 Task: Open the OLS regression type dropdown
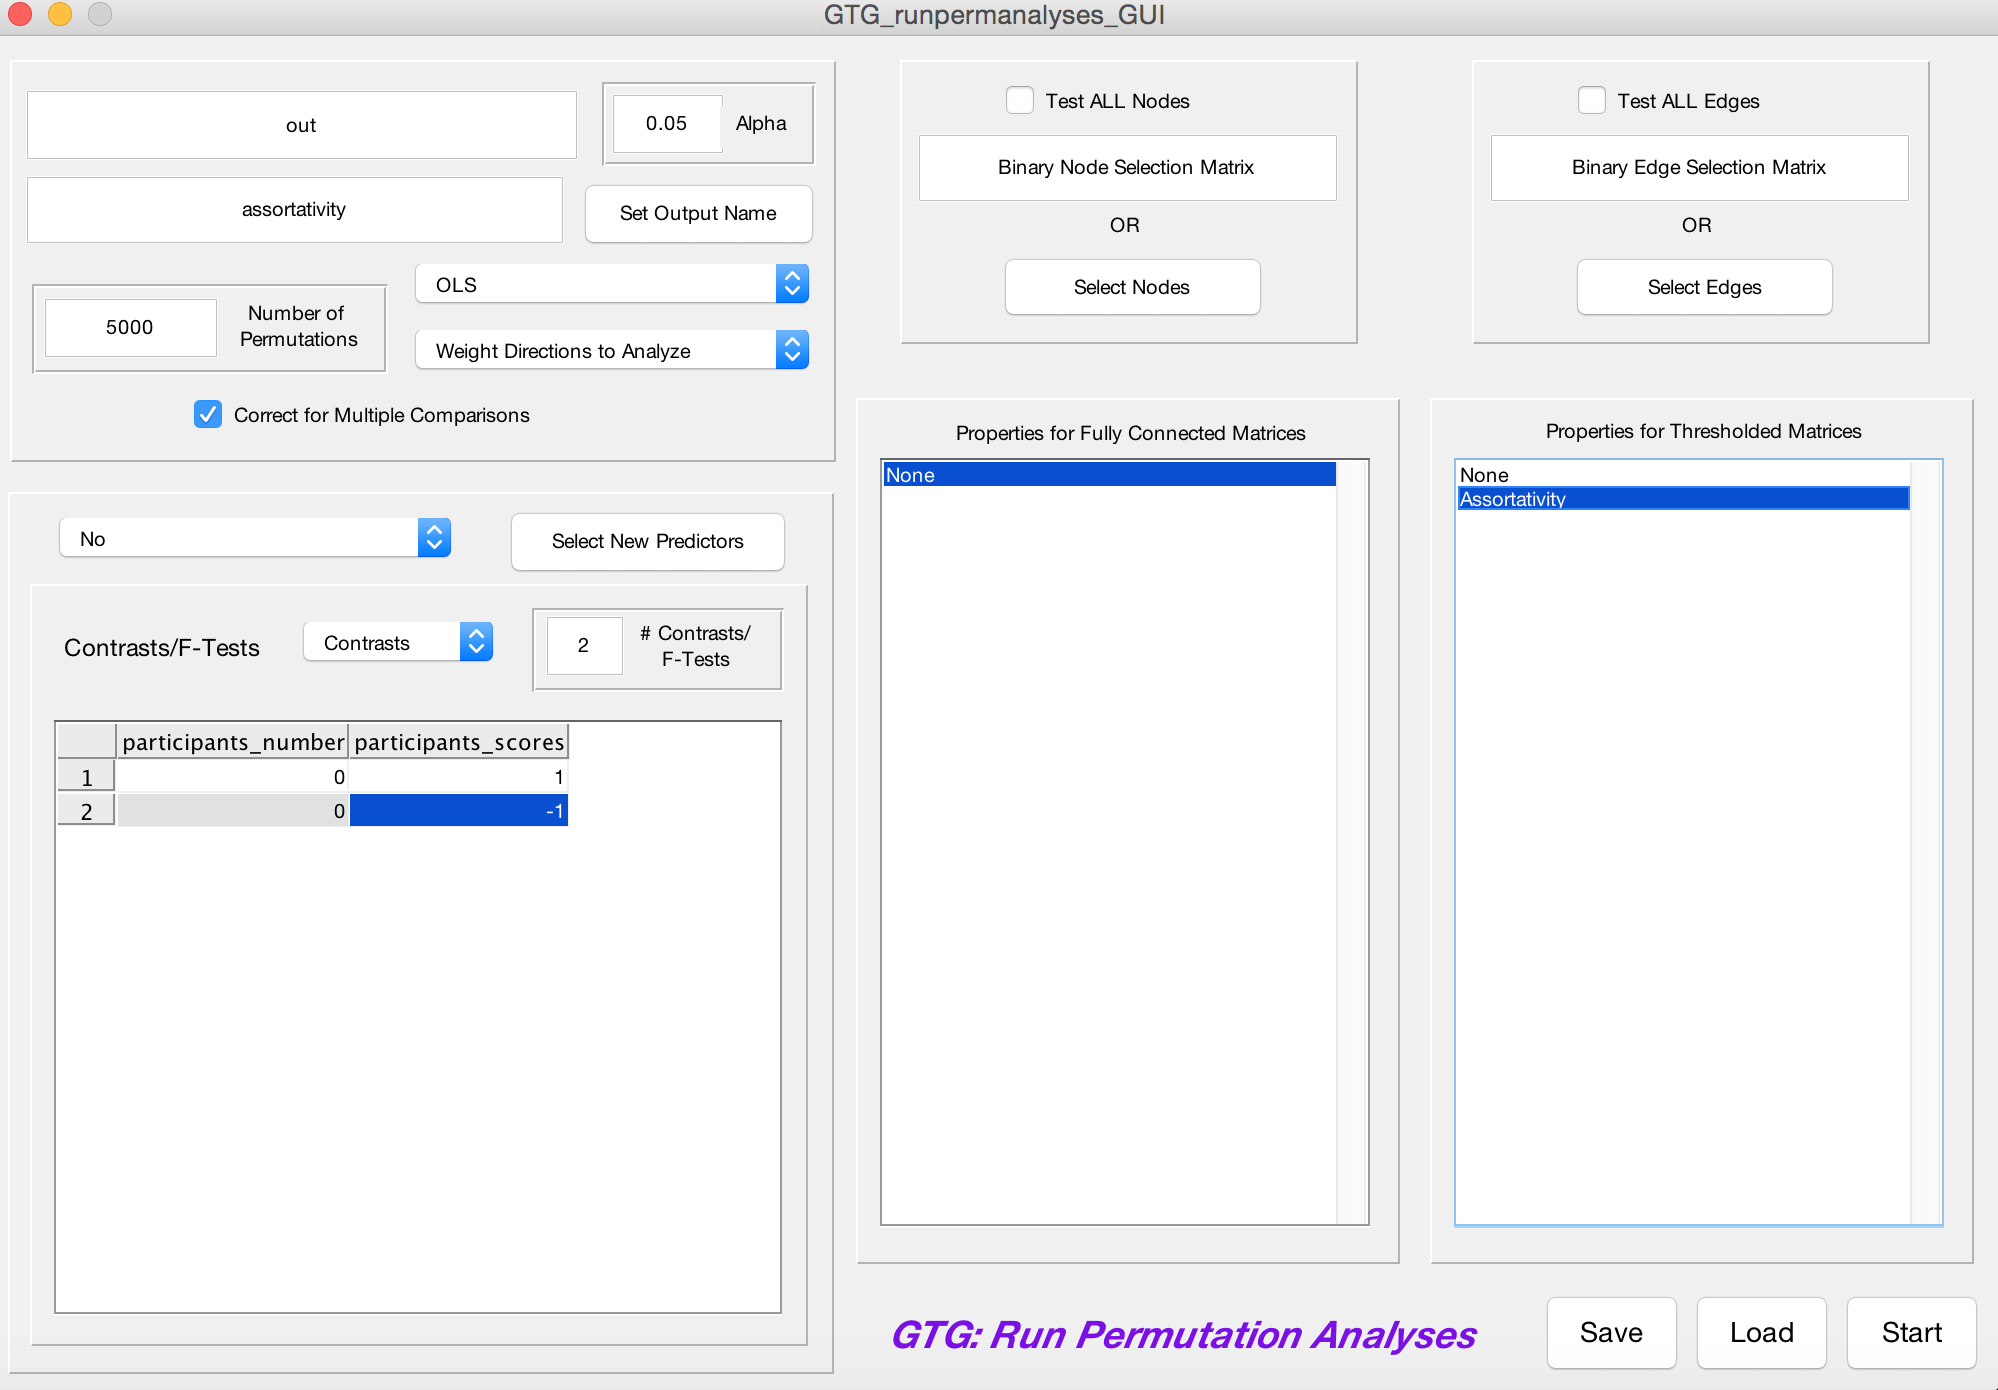pyautogui.click(x=611, y=285)
